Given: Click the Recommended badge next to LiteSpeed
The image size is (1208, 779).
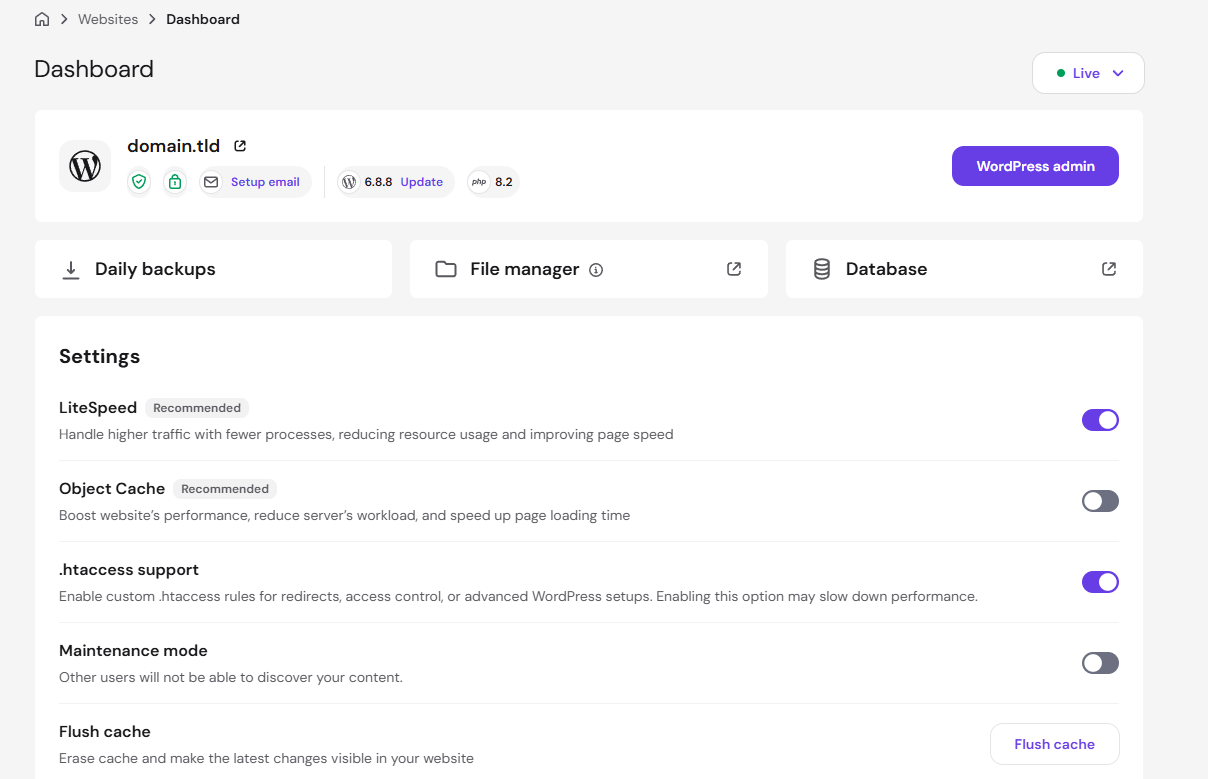Looking at the screenshot, I should (x=197, y=408).
